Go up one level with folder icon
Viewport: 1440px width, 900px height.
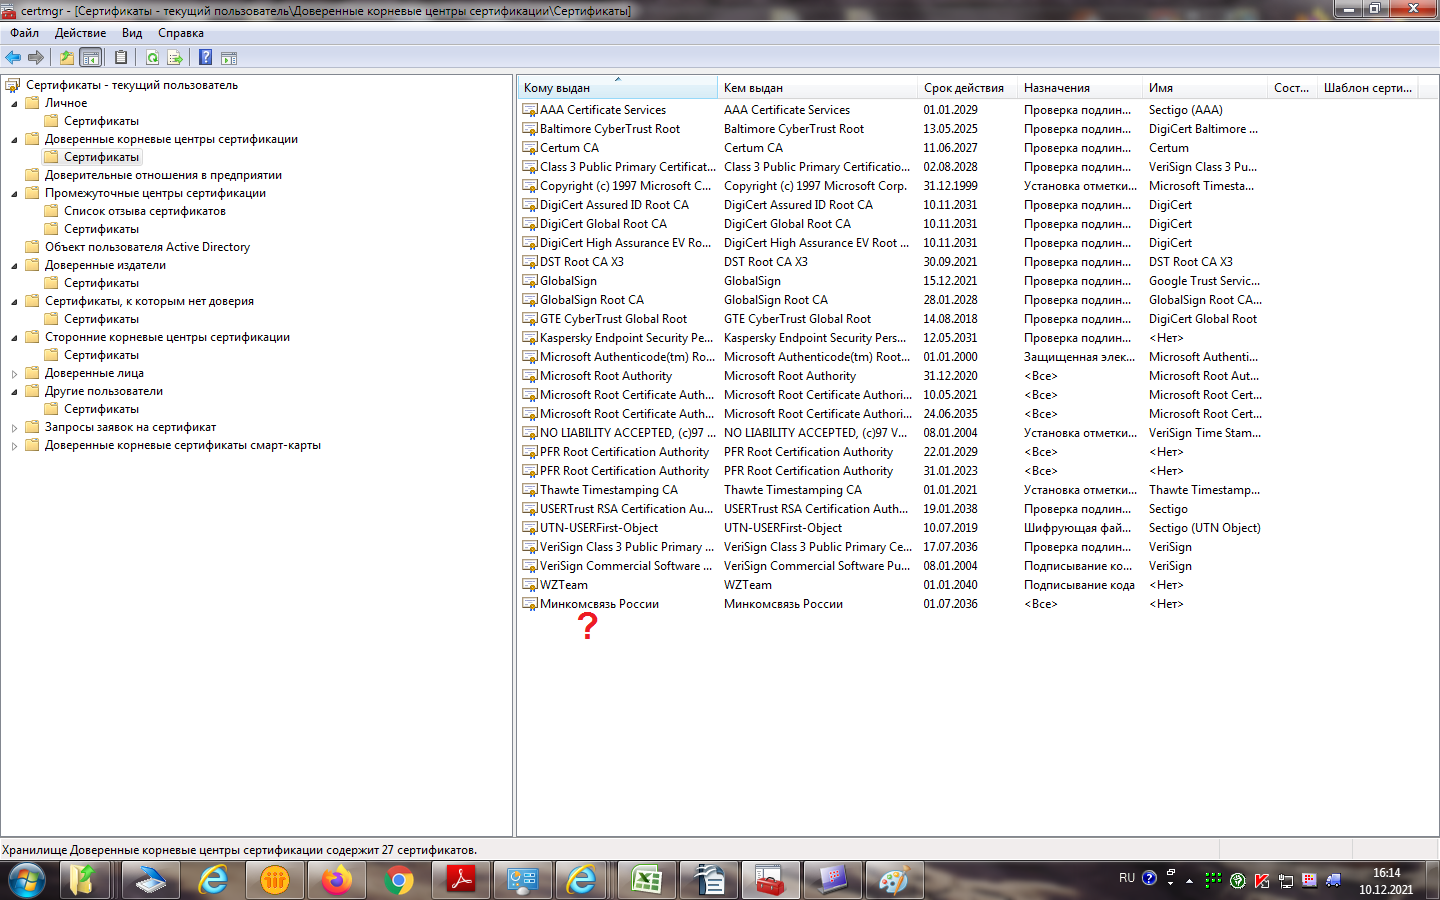coord(66,58)
